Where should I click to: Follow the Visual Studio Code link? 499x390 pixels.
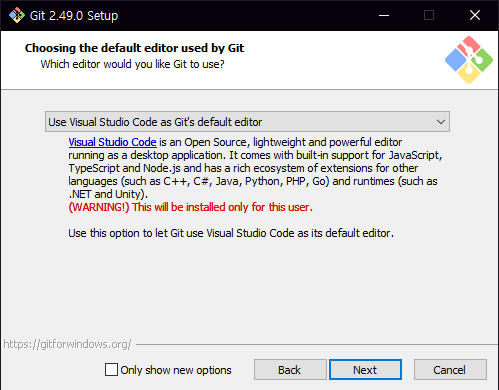pyautogui.click(x=112, y=142)
